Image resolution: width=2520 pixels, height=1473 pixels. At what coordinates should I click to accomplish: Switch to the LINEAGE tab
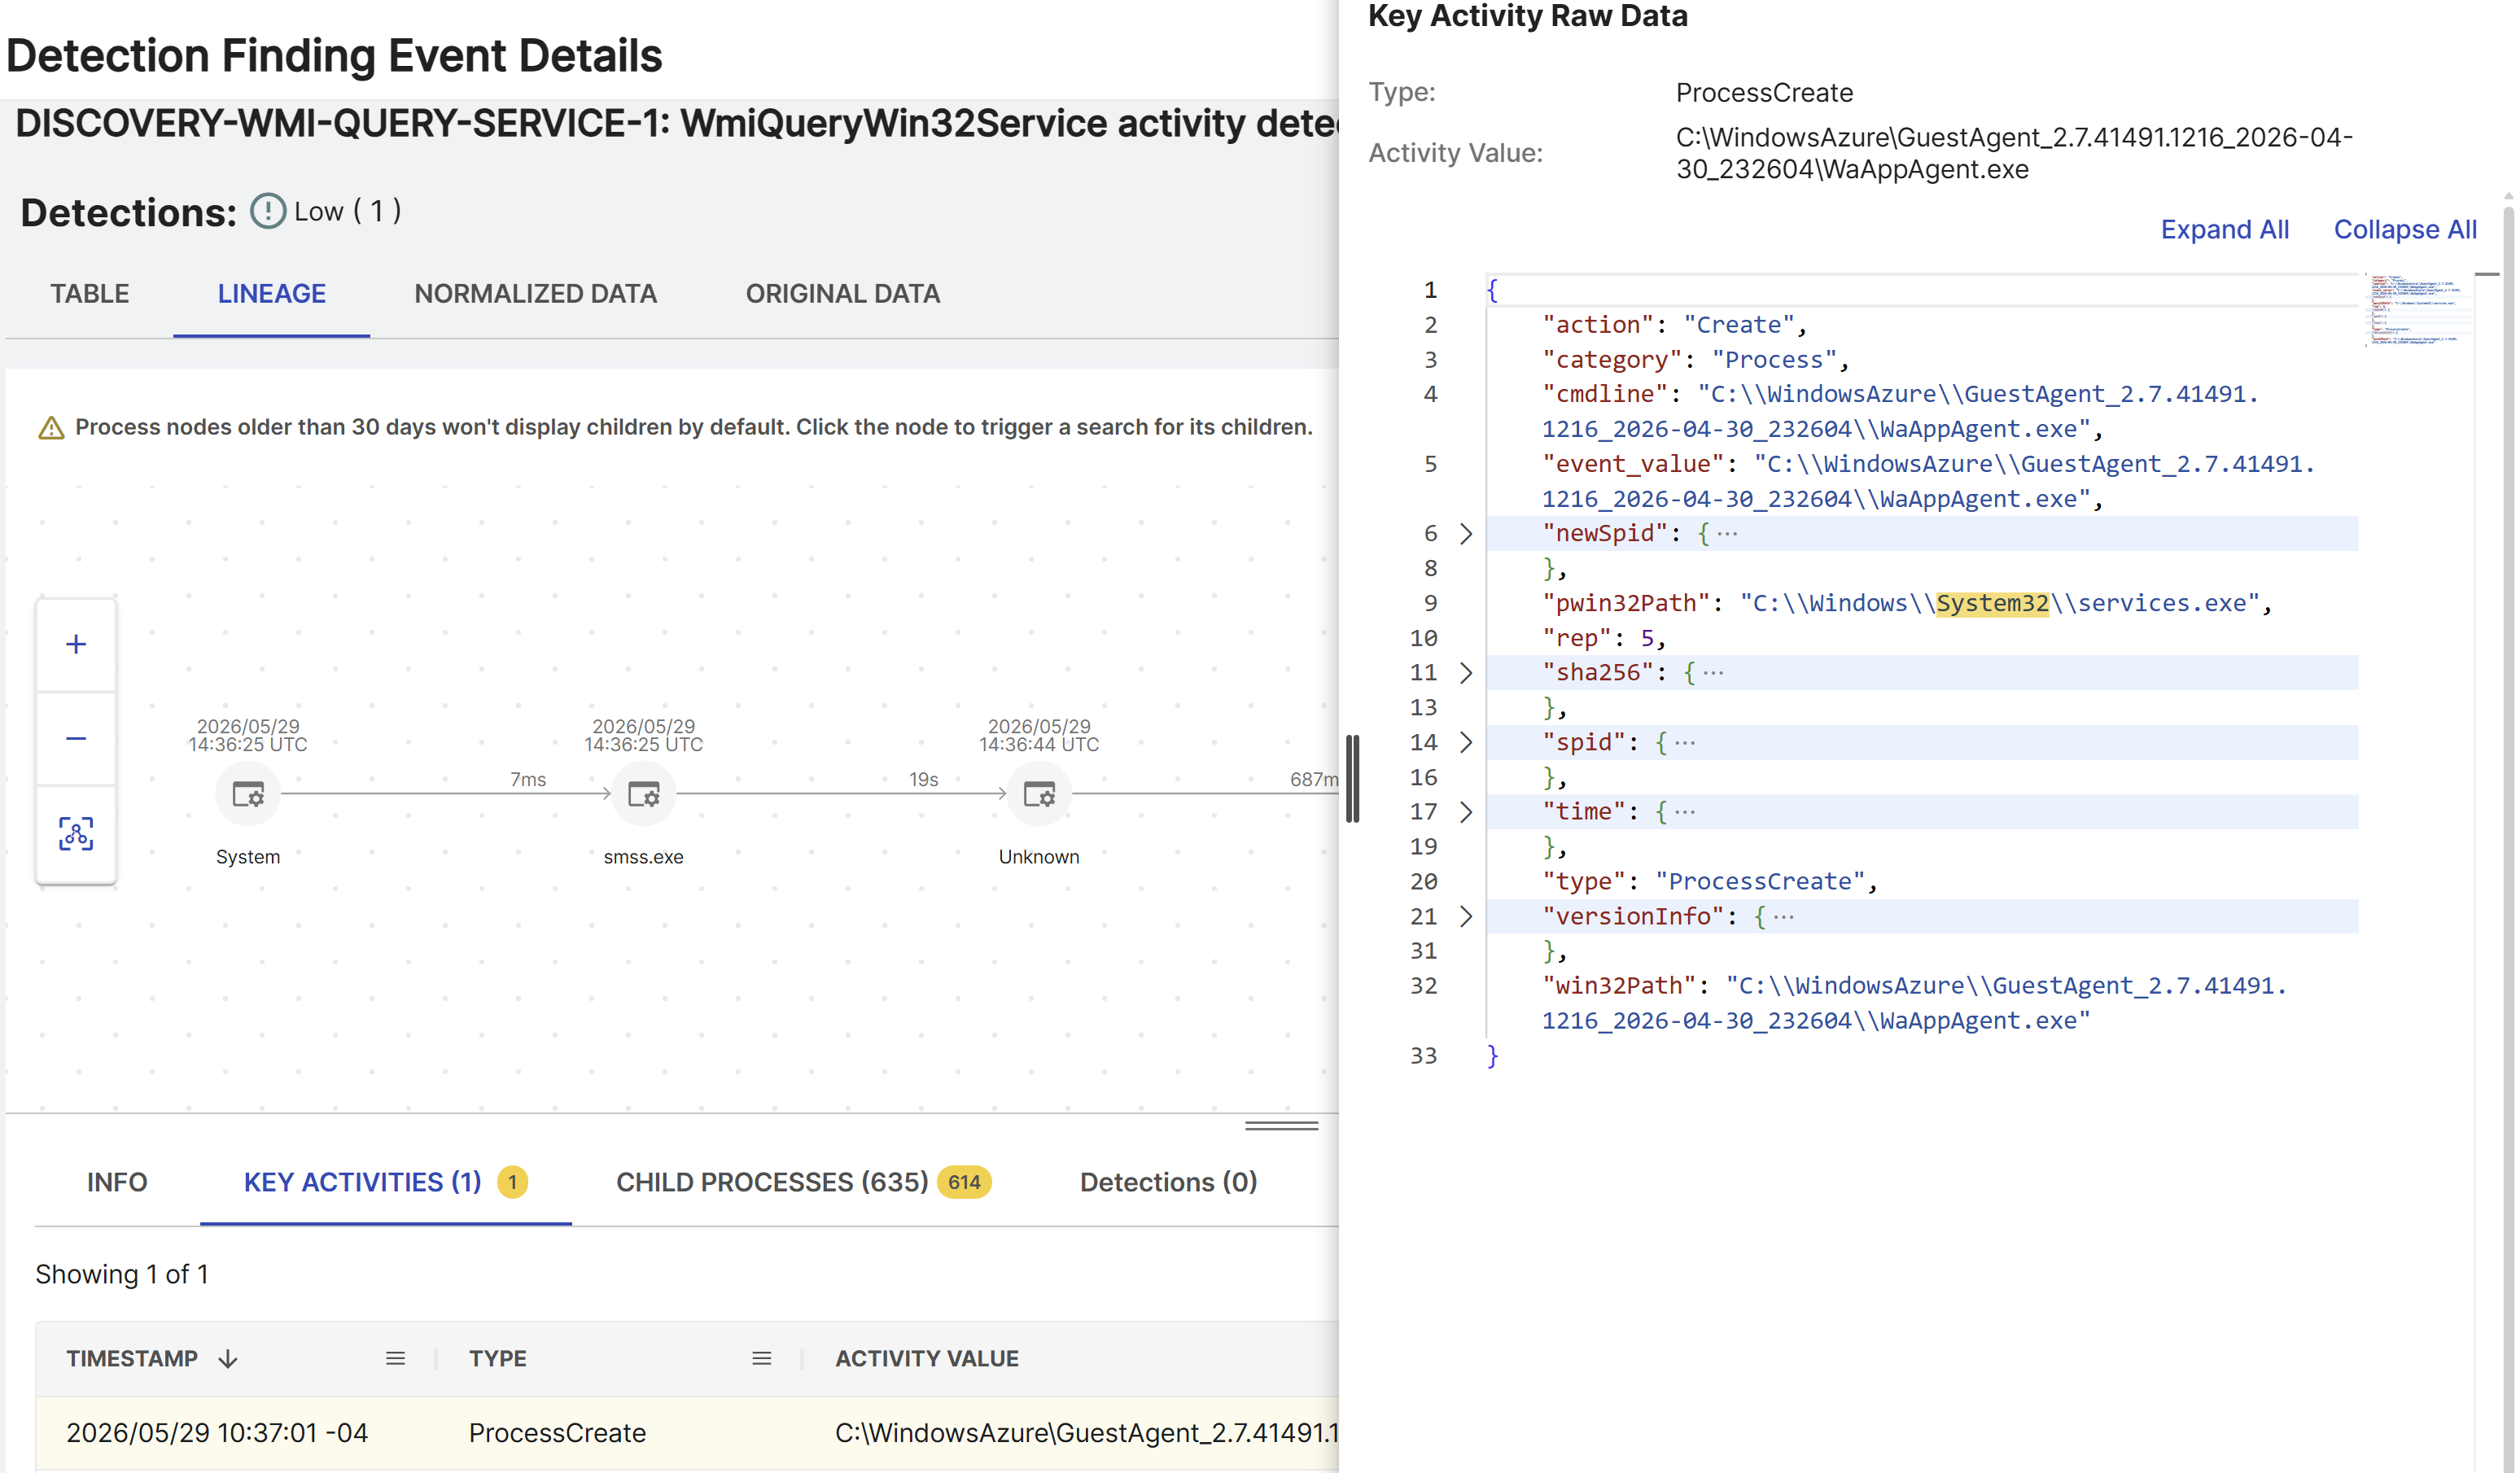tap(272, 294)
